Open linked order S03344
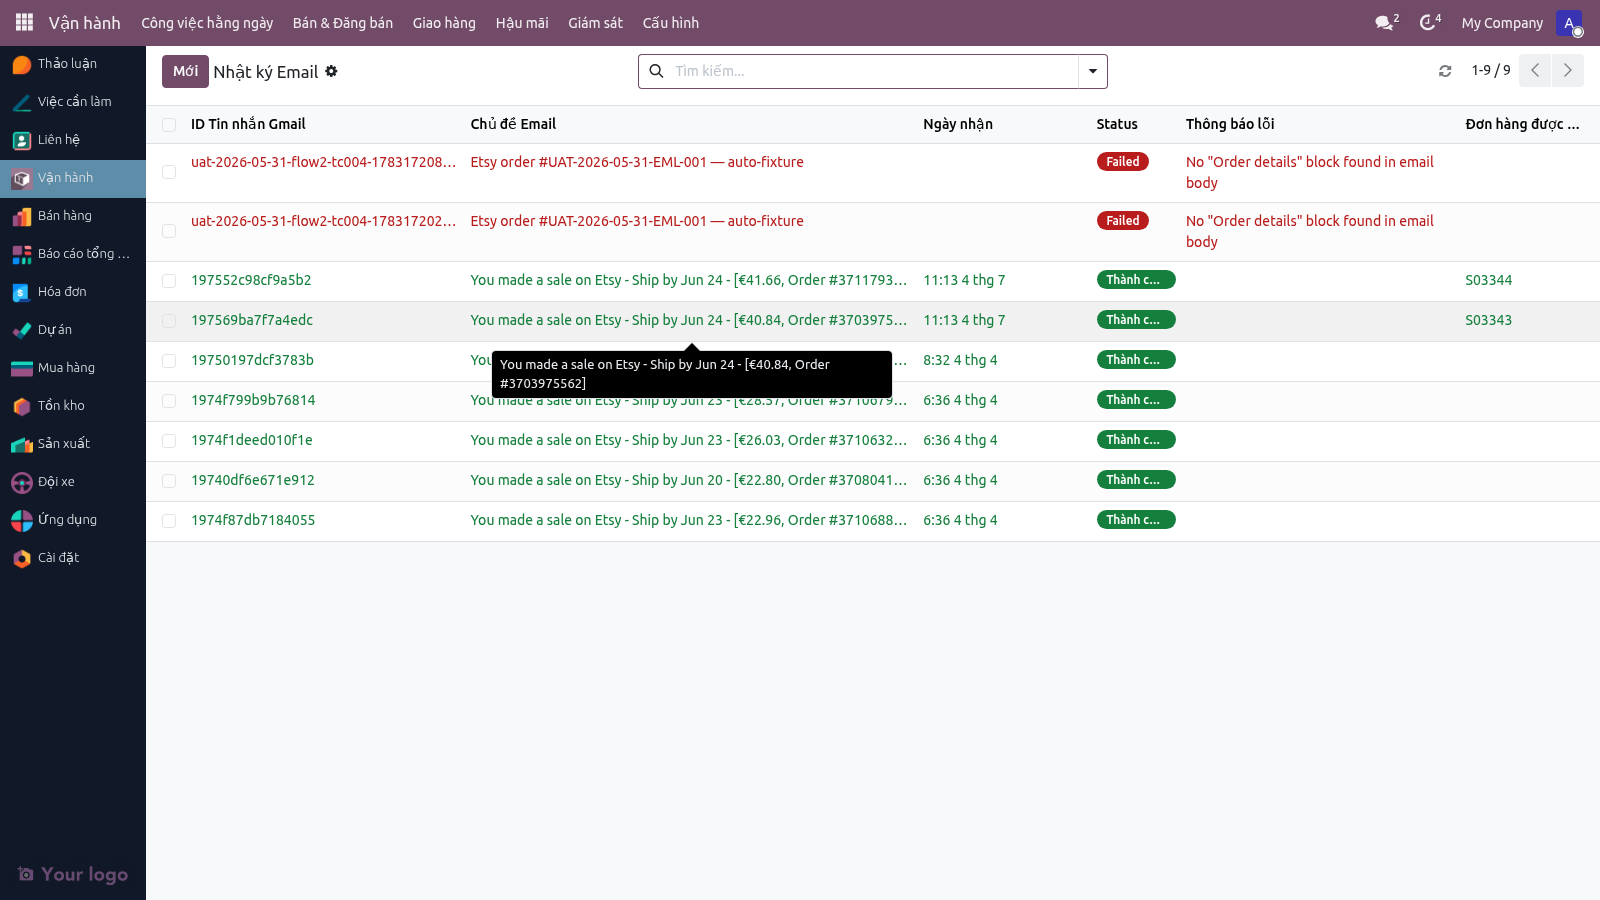Screen dimensions: 1600x900 (1488, 280)
